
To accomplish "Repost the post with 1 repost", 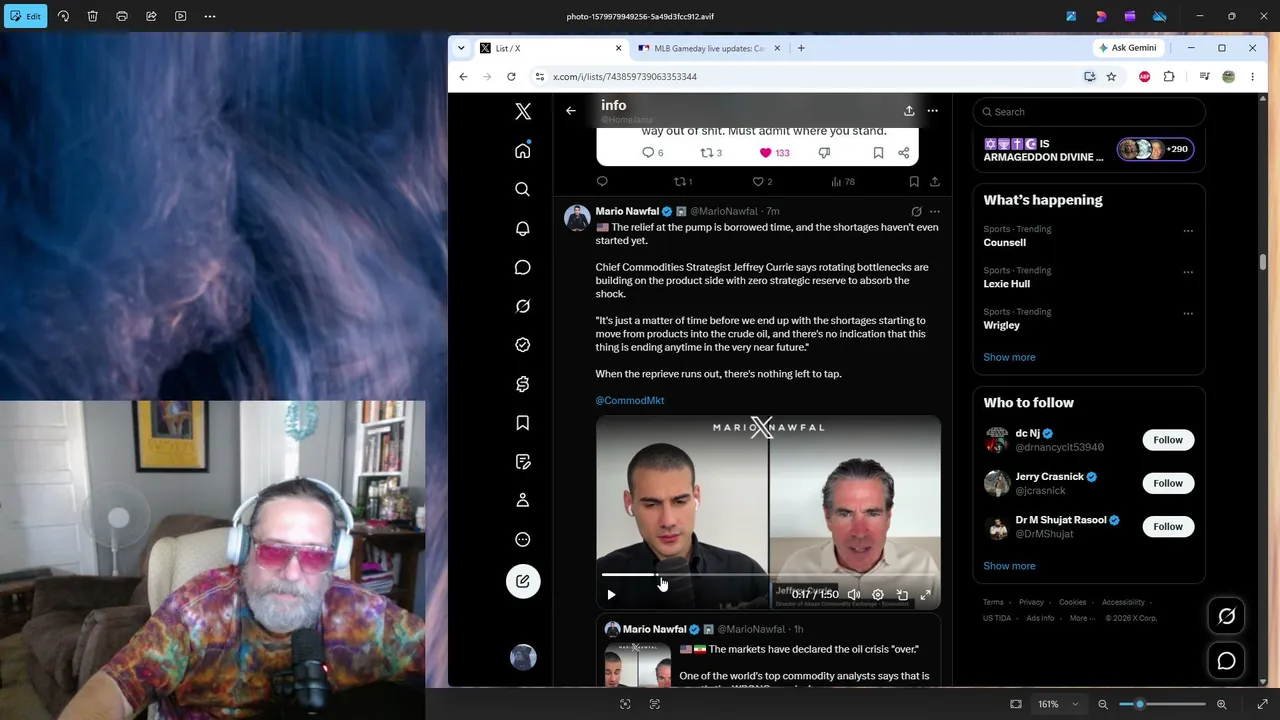I will pyautogui.click(x=683, y=182).
